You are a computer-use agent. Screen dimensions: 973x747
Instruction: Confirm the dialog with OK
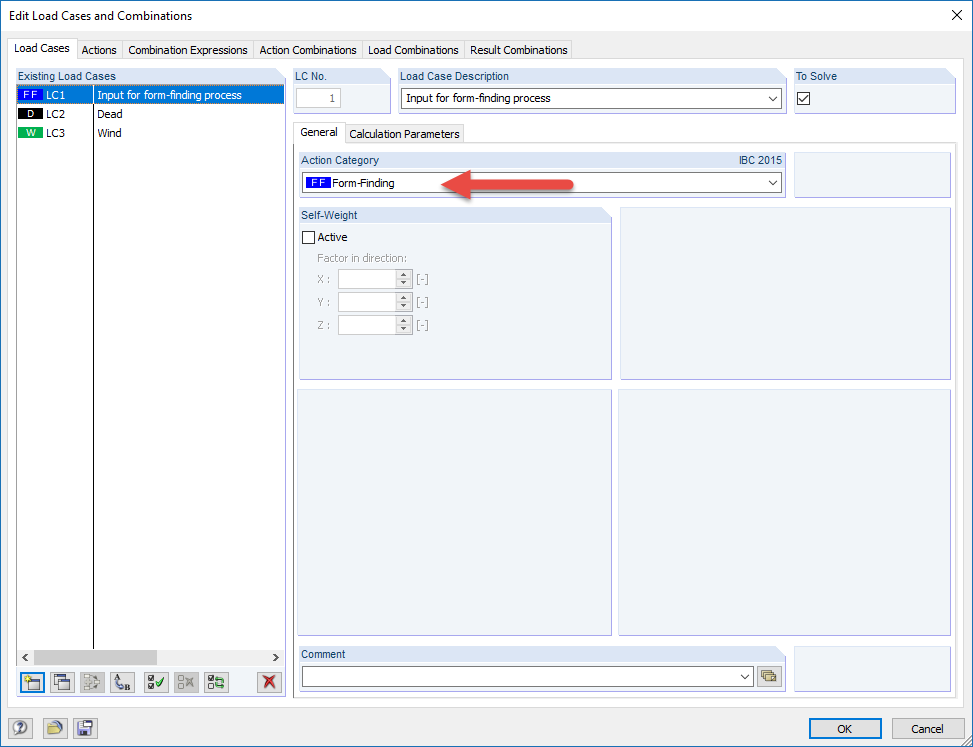845,728
